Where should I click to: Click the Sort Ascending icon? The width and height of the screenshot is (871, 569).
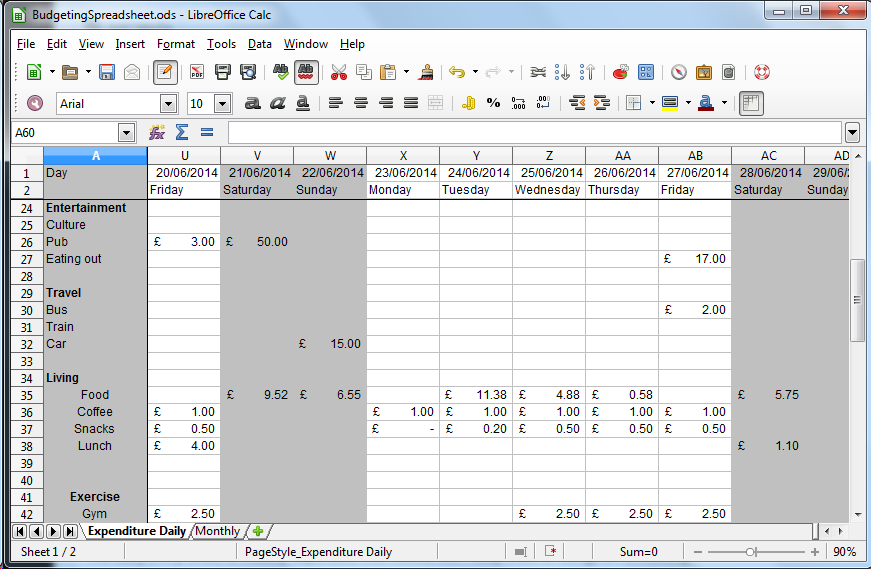click(562, 72)
